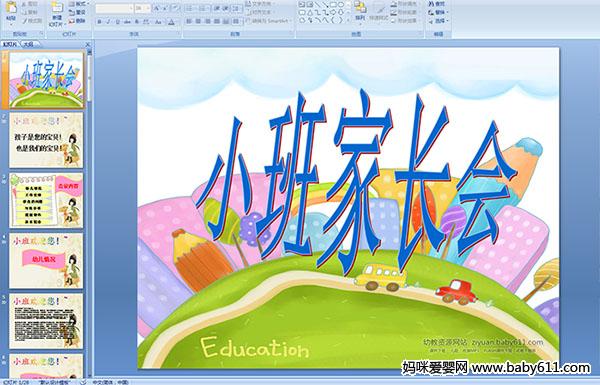Pick the oval shape in shapes gallery
This screenshot has height=385, width=600.
(x=341, y=4)
